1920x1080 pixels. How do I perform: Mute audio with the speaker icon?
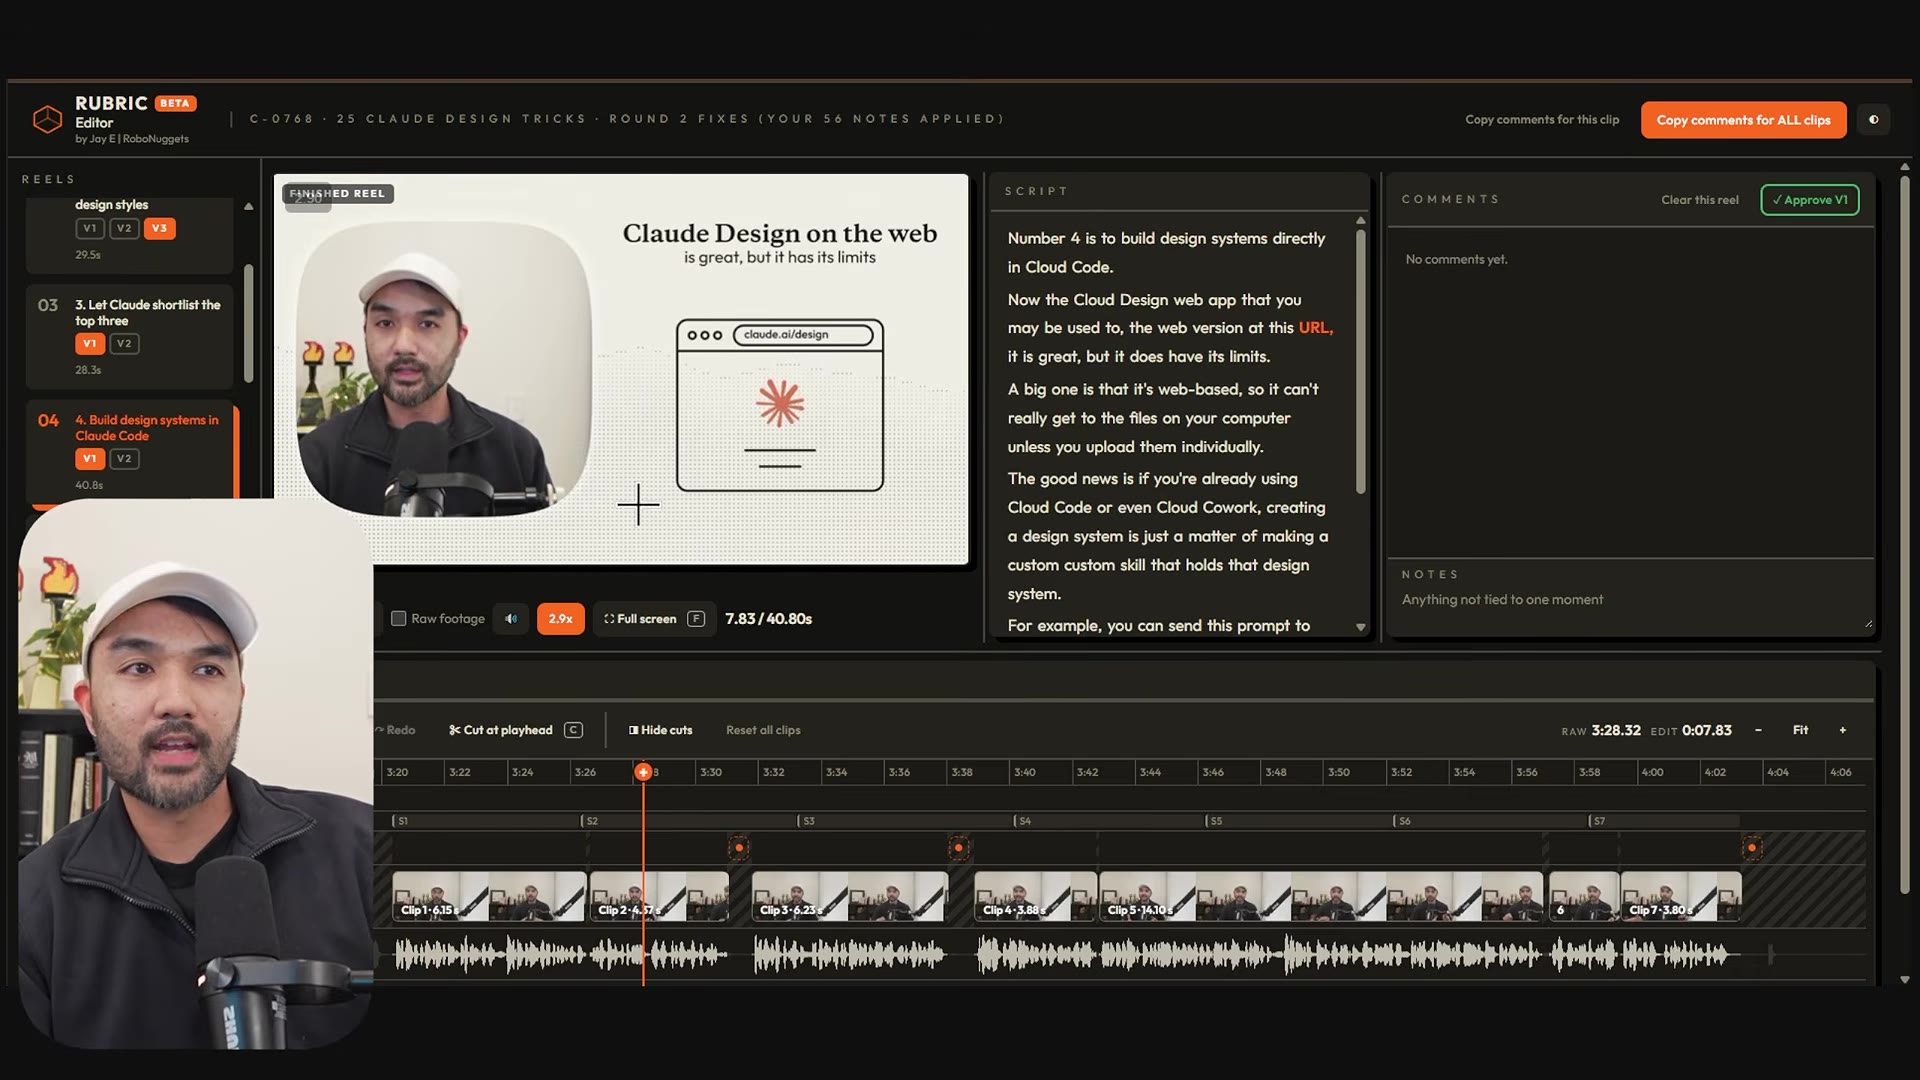pyautogui.click(x=511, y=619)
